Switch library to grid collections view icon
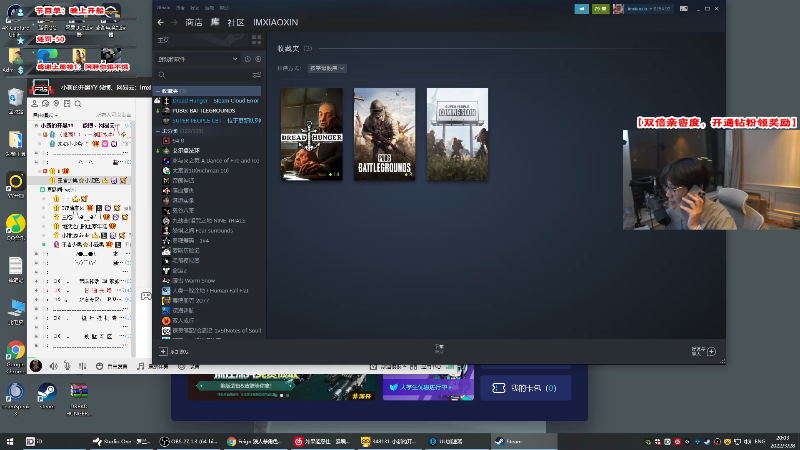Image resolution: width=800 pixels, height=450 pixels. pyautogui.click(x=256, y=40)
